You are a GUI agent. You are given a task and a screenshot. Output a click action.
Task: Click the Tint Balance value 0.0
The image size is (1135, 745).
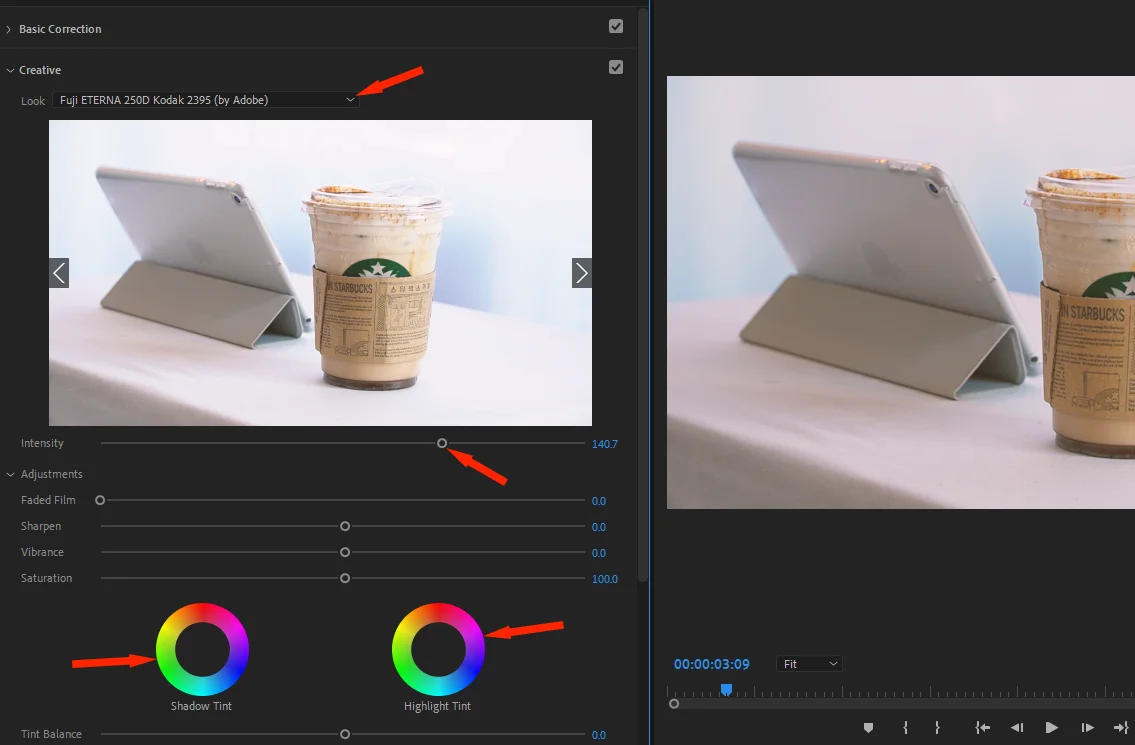(x=599, y=735)
